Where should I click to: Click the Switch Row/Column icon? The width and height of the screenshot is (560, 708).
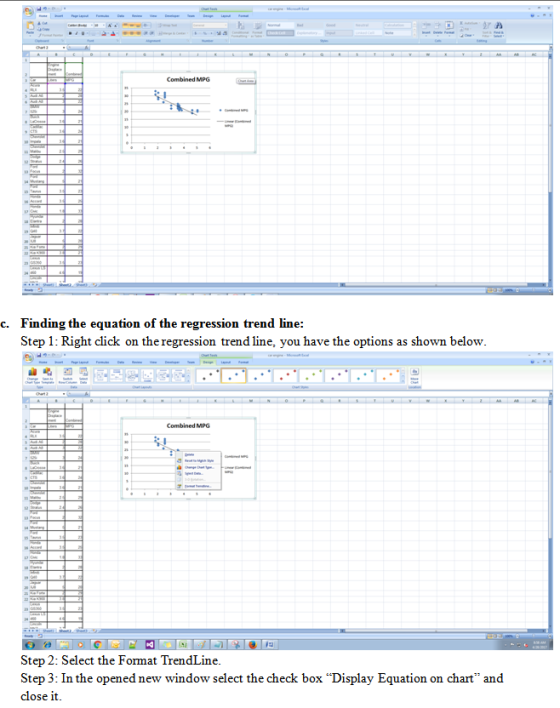(68, 375)
